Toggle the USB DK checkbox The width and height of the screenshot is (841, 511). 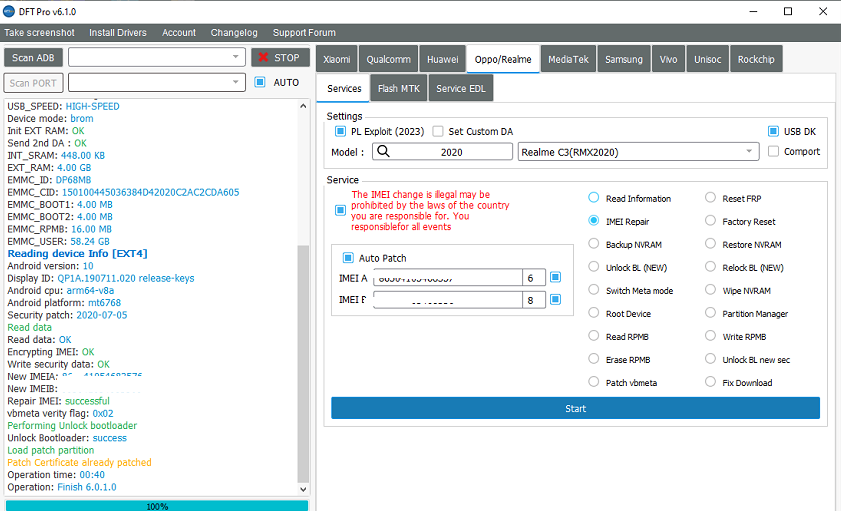[773, 131]
